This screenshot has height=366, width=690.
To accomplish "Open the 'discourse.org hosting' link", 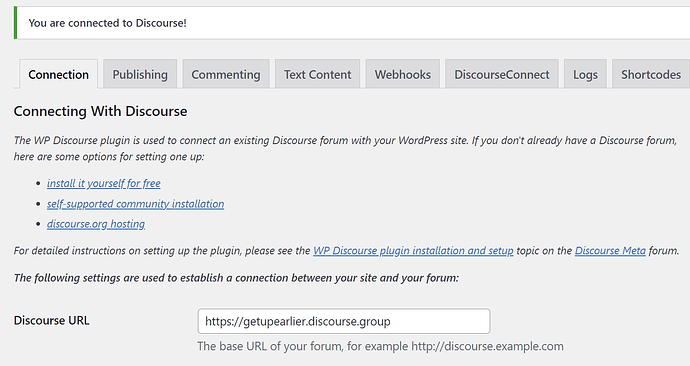I will point(96,224).
